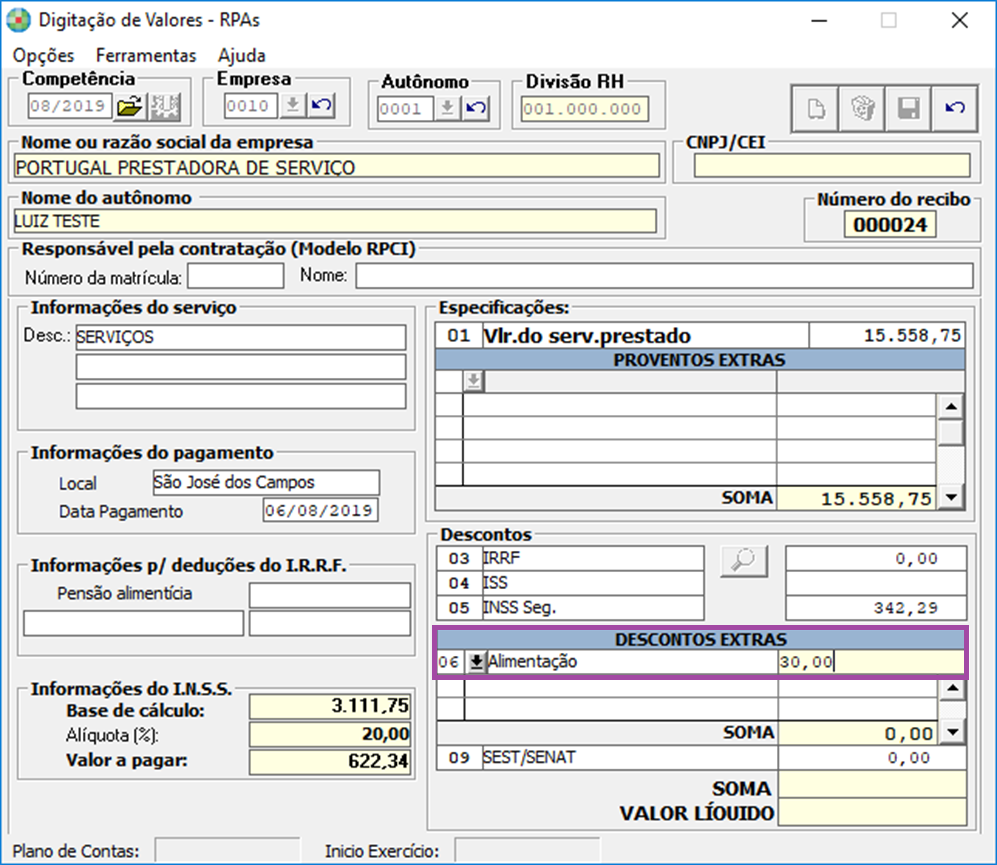Click the delete trash toolbar icon
Viewport: 997px width, 865px height.
(862, 109)
